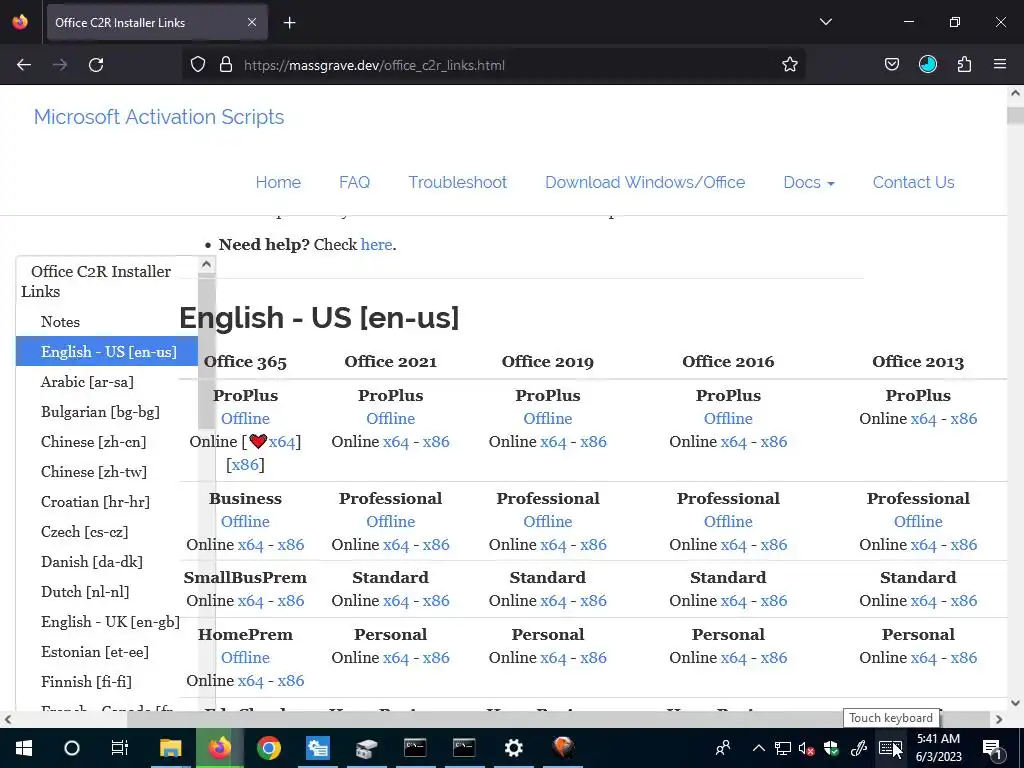Jump to Bulgarian [bg-bg] in sidebar
The image size is (1024, 768).
(x=100, y=411)
